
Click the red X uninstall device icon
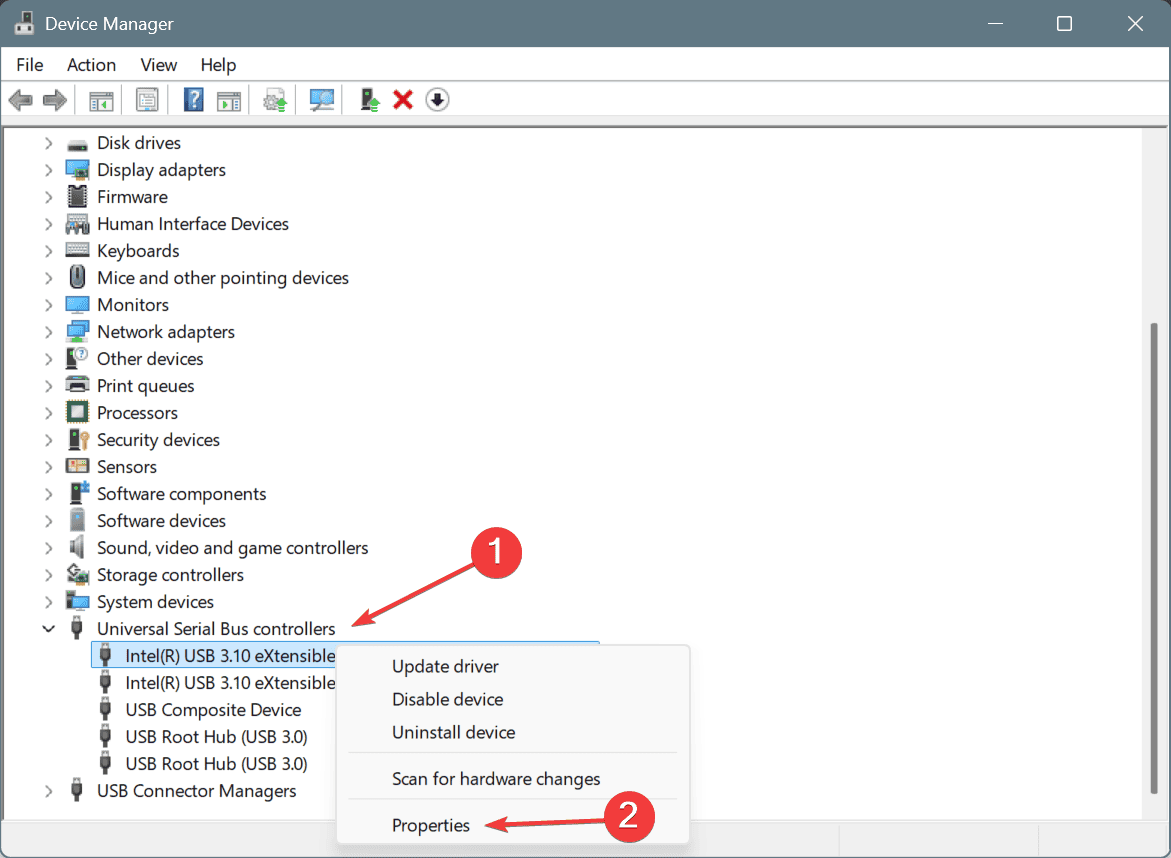click(x=403, y=100)
